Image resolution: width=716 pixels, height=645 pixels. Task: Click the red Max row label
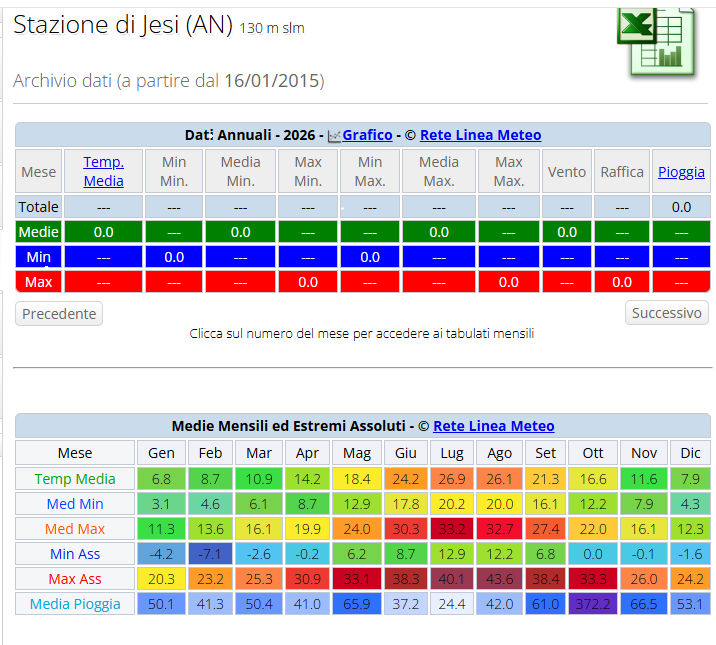[38, 282]
